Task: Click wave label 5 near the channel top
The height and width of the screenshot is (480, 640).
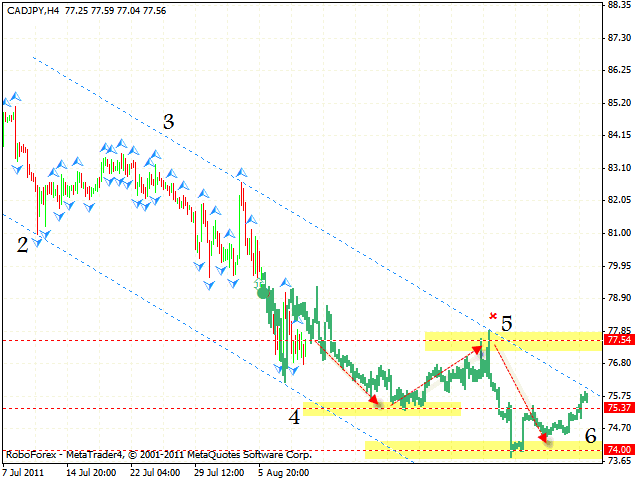Action: click(507, 323)
